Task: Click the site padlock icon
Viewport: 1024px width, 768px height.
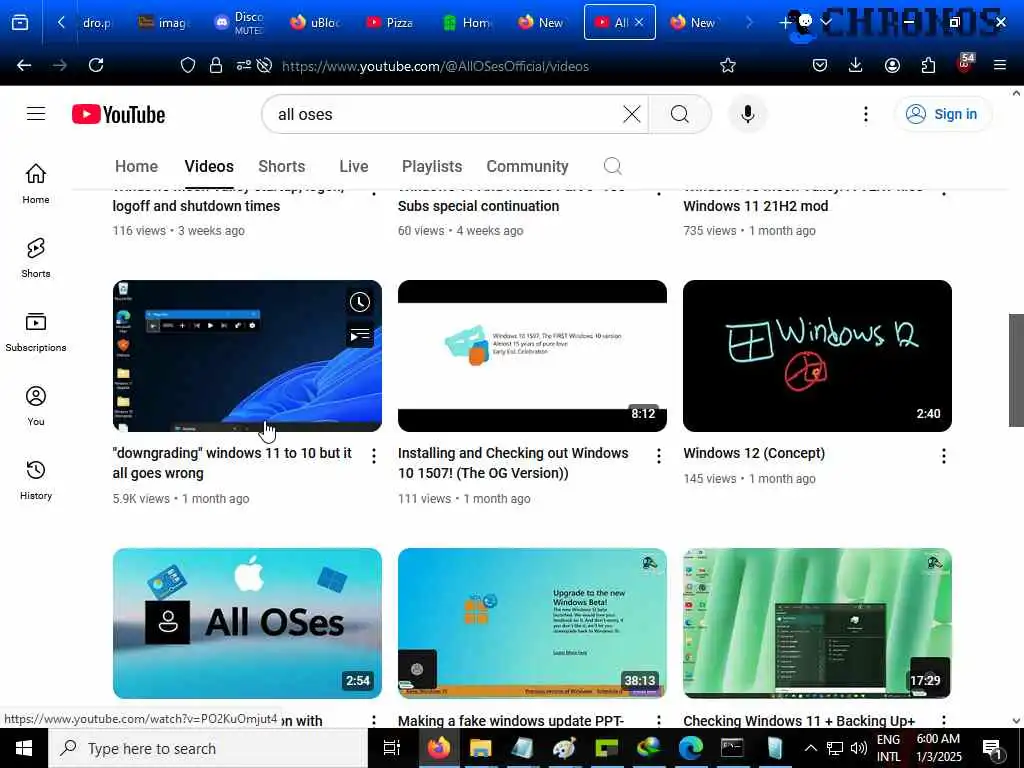Action: pos(216,65)
